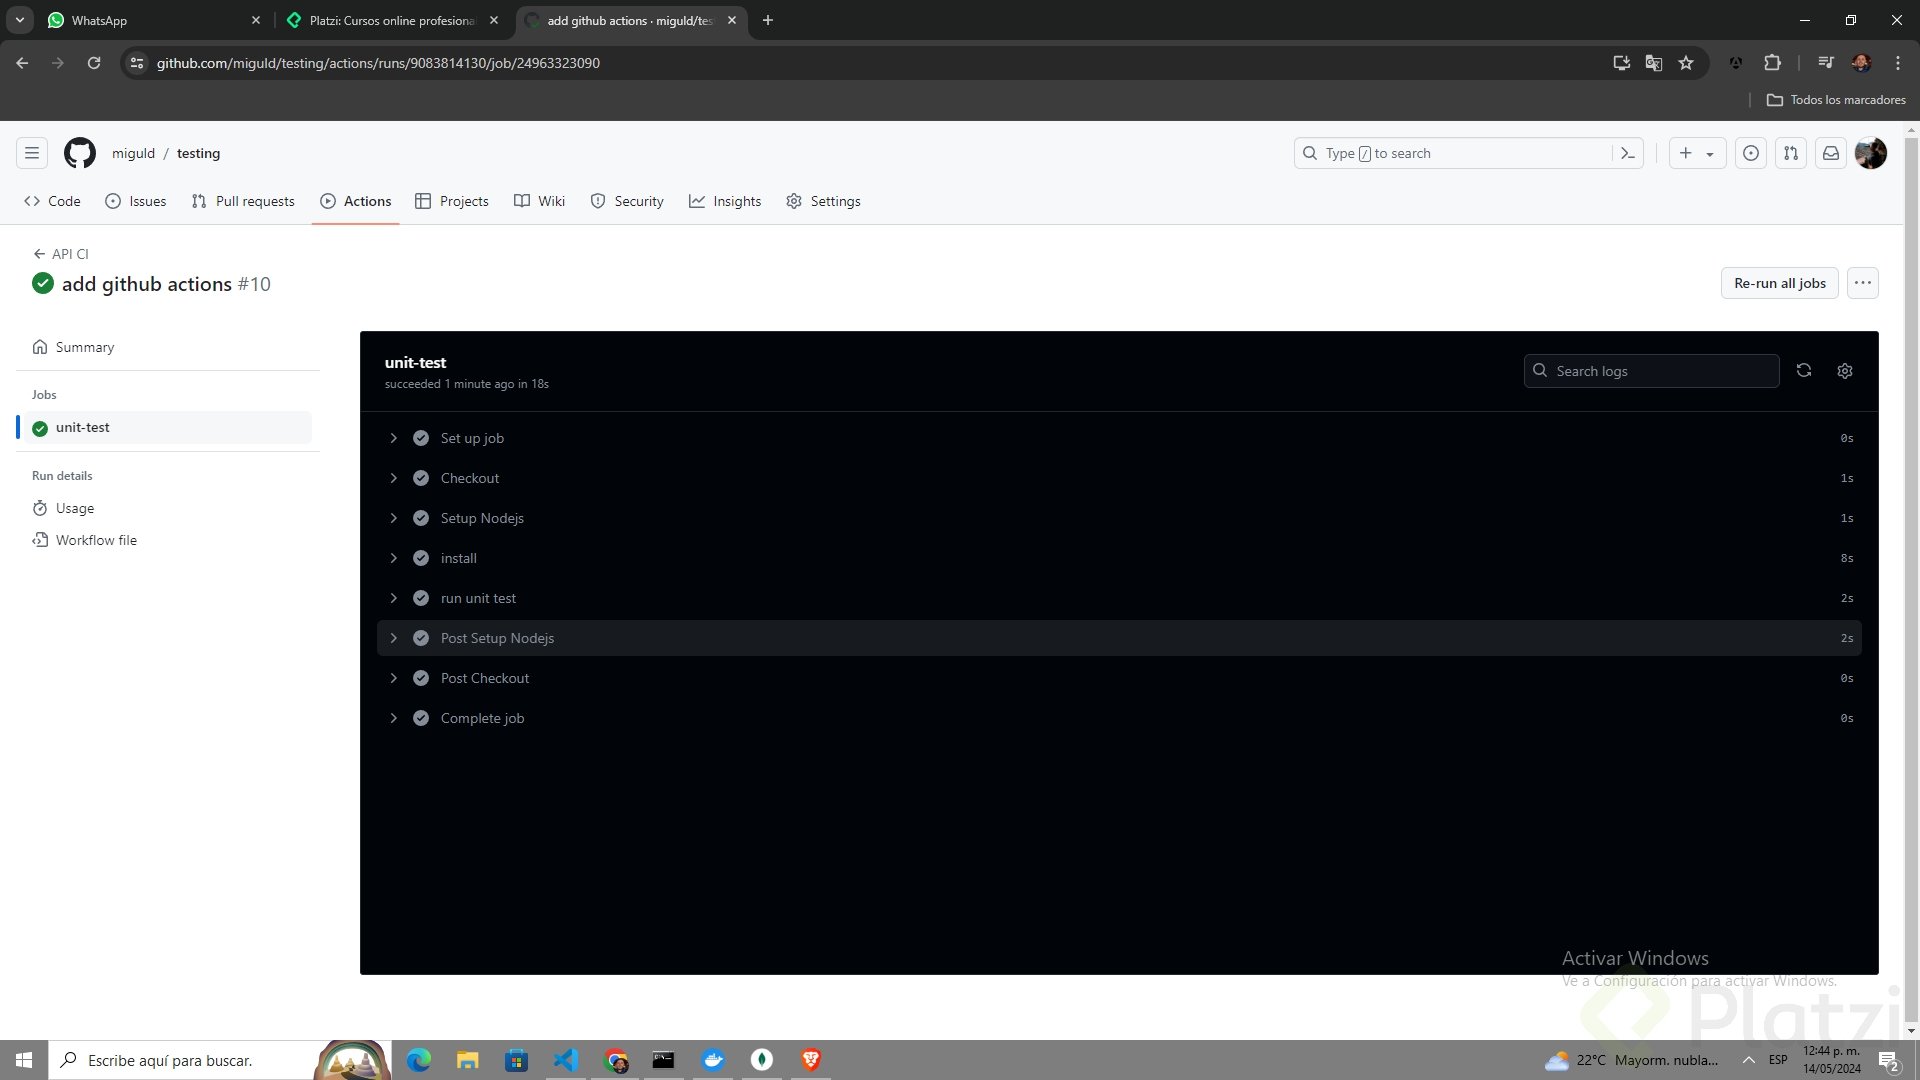Click the GitHub octocat logo

coord(80,153)
